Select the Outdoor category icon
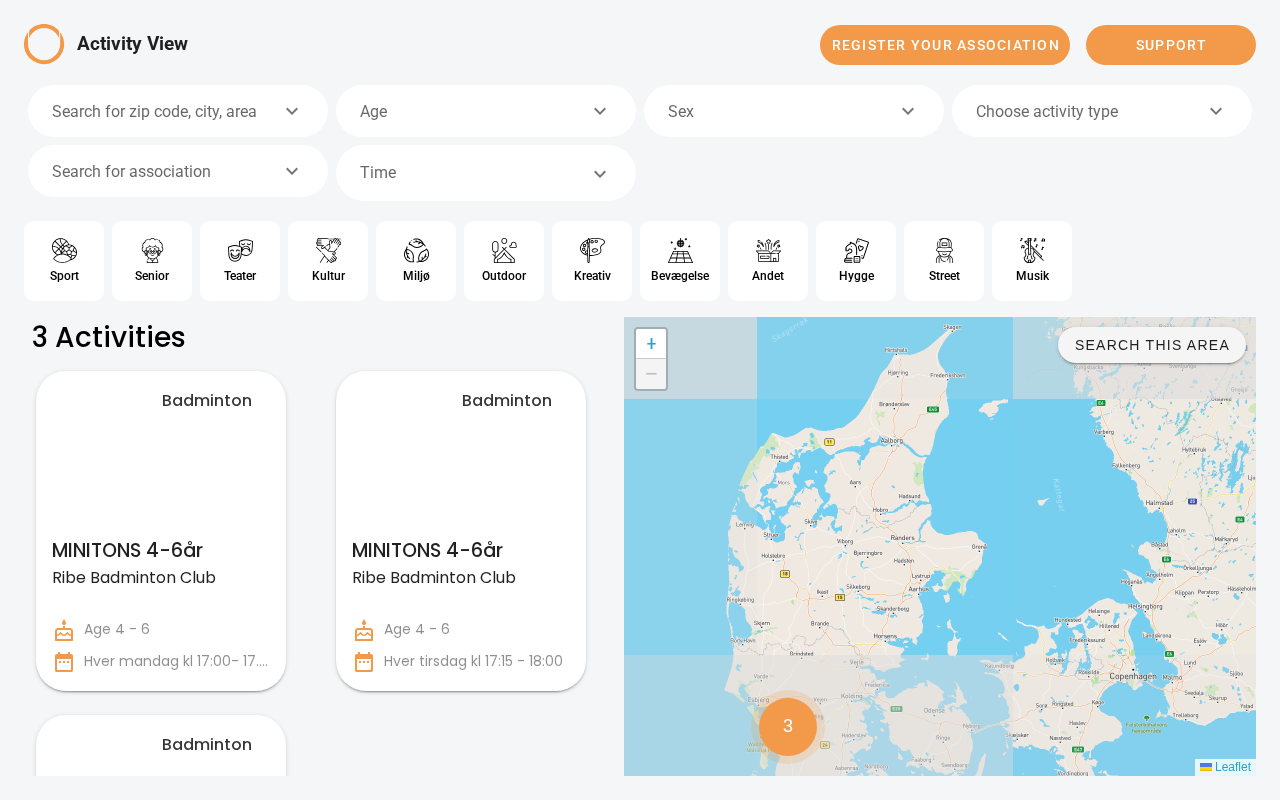This screenshot has height=800, width=1280. [504, 251]
